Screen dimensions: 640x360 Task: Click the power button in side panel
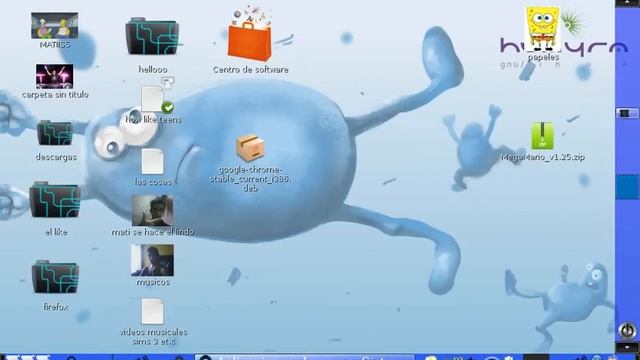click(627, 330)
